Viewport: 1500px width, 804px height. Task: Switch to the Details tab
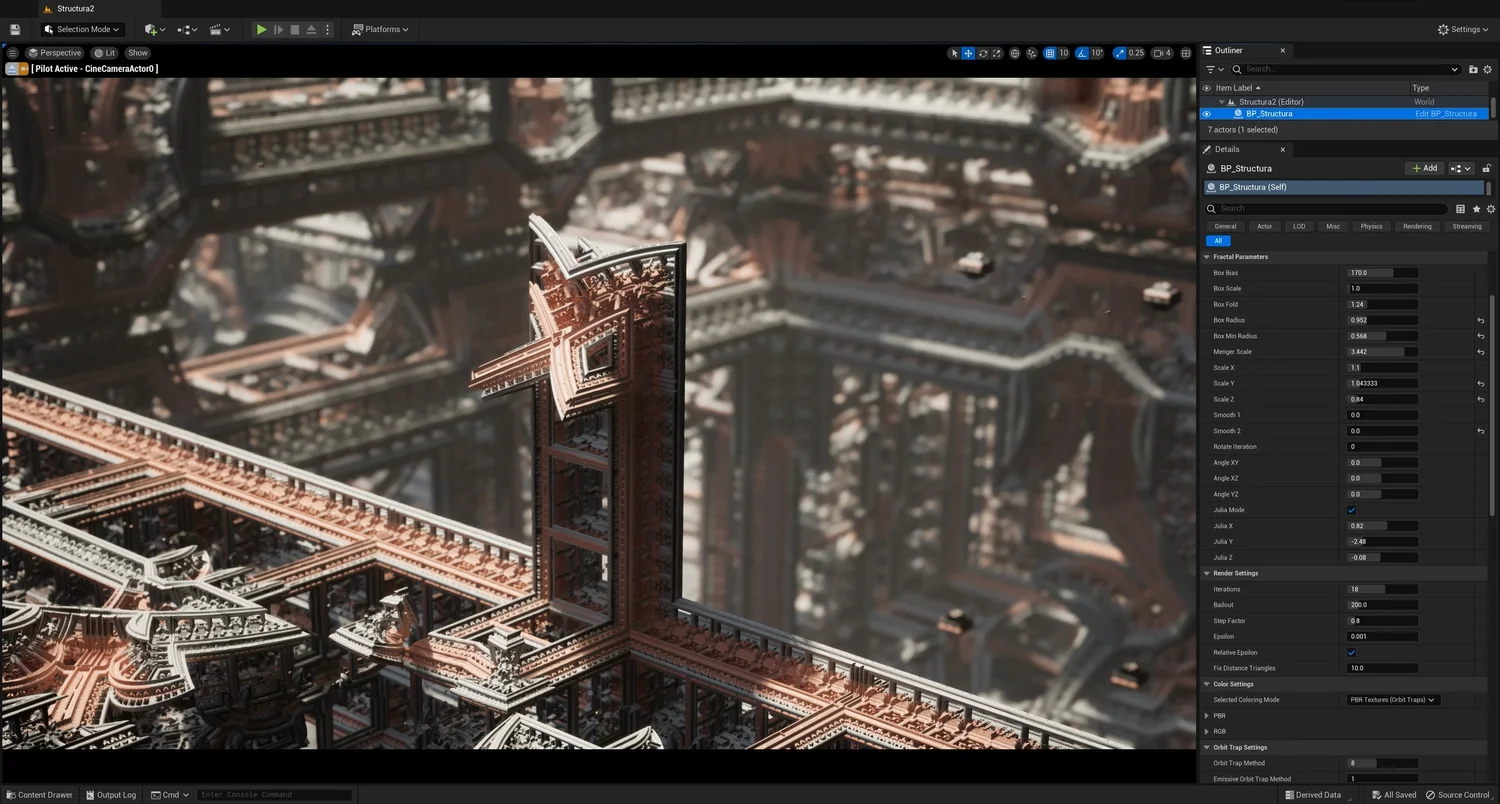[1227, 149]
